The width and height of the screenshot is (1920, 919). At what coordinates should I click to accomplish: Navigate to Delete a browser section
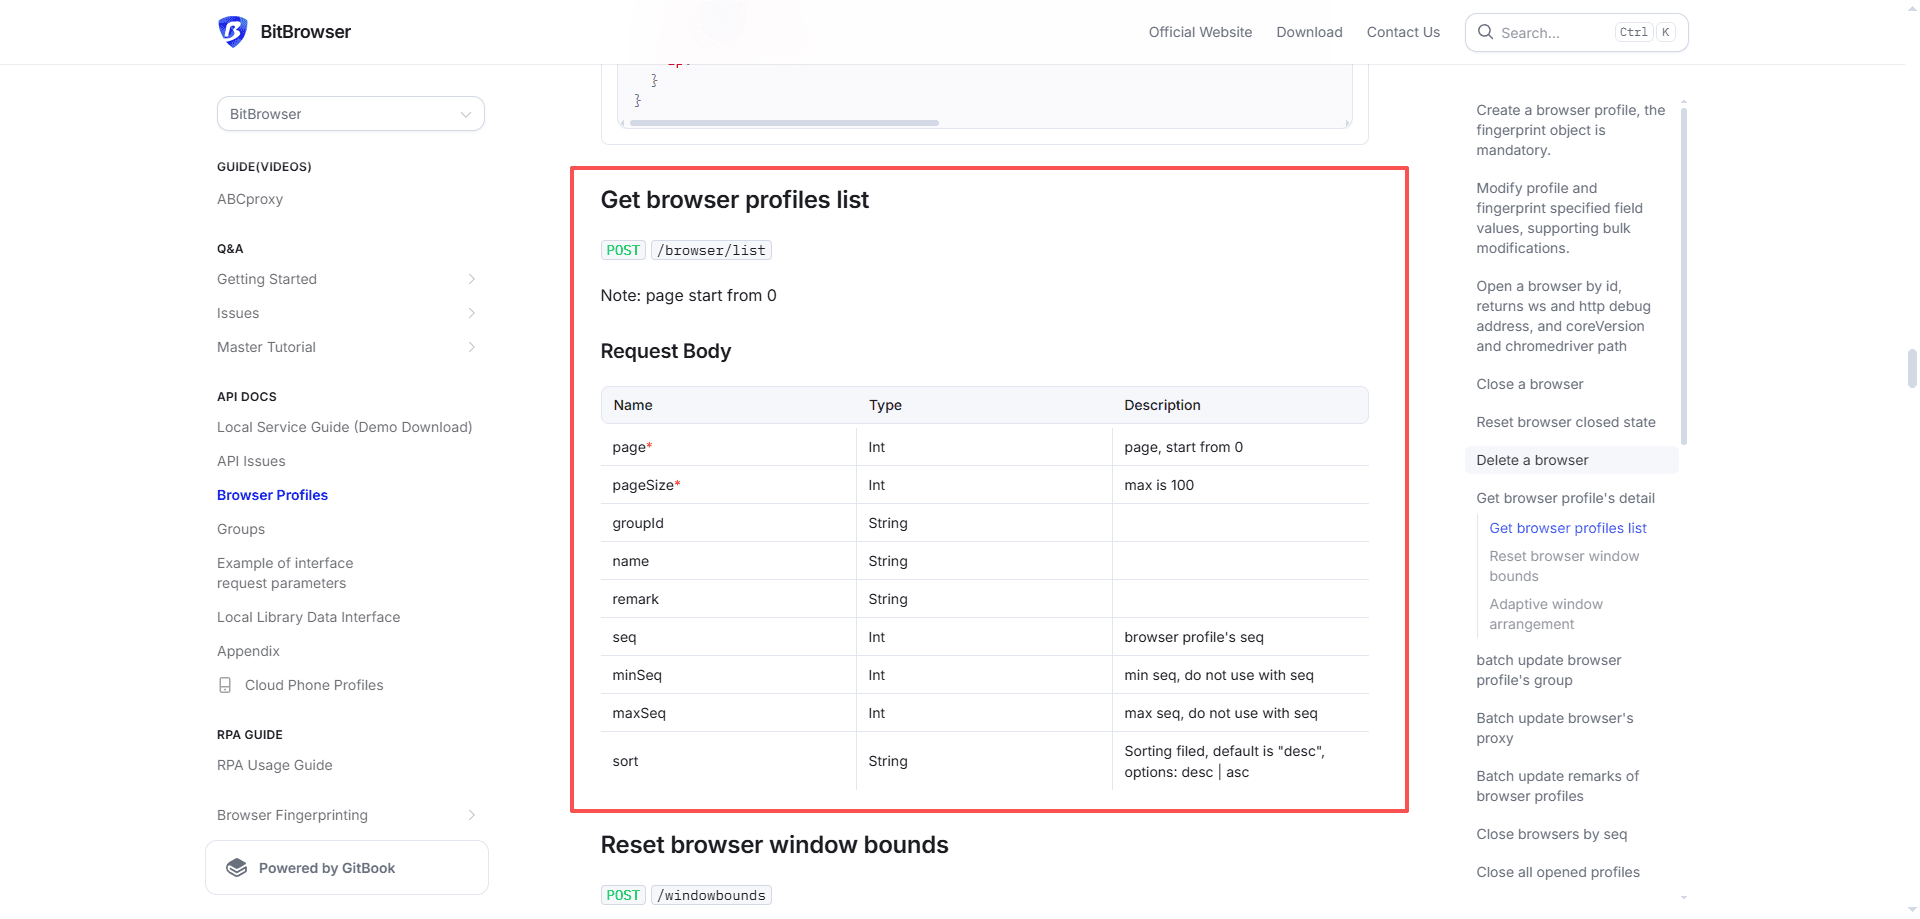(x=1532, y=460)
